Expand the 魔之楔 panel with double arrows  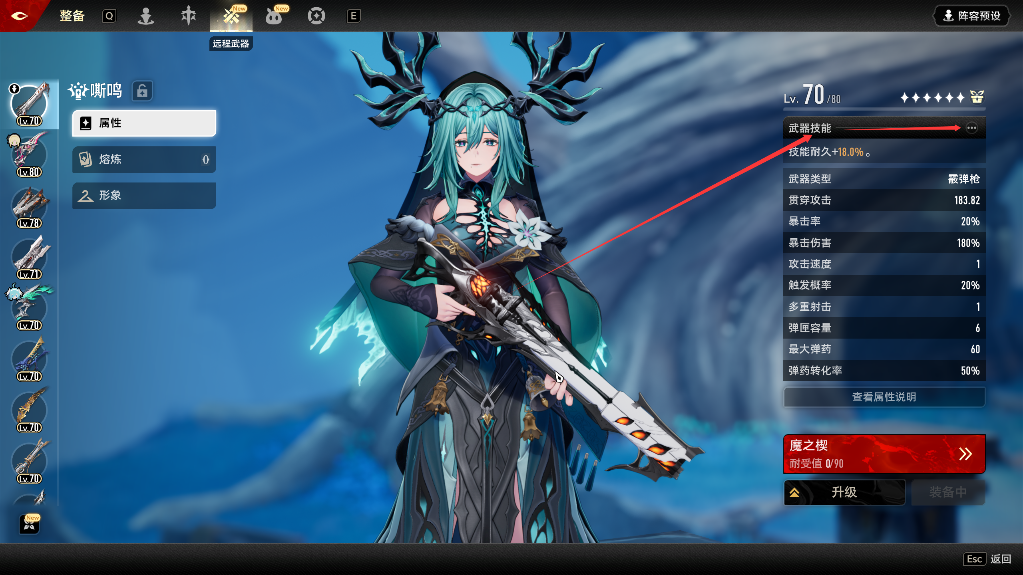pos(964,454)
